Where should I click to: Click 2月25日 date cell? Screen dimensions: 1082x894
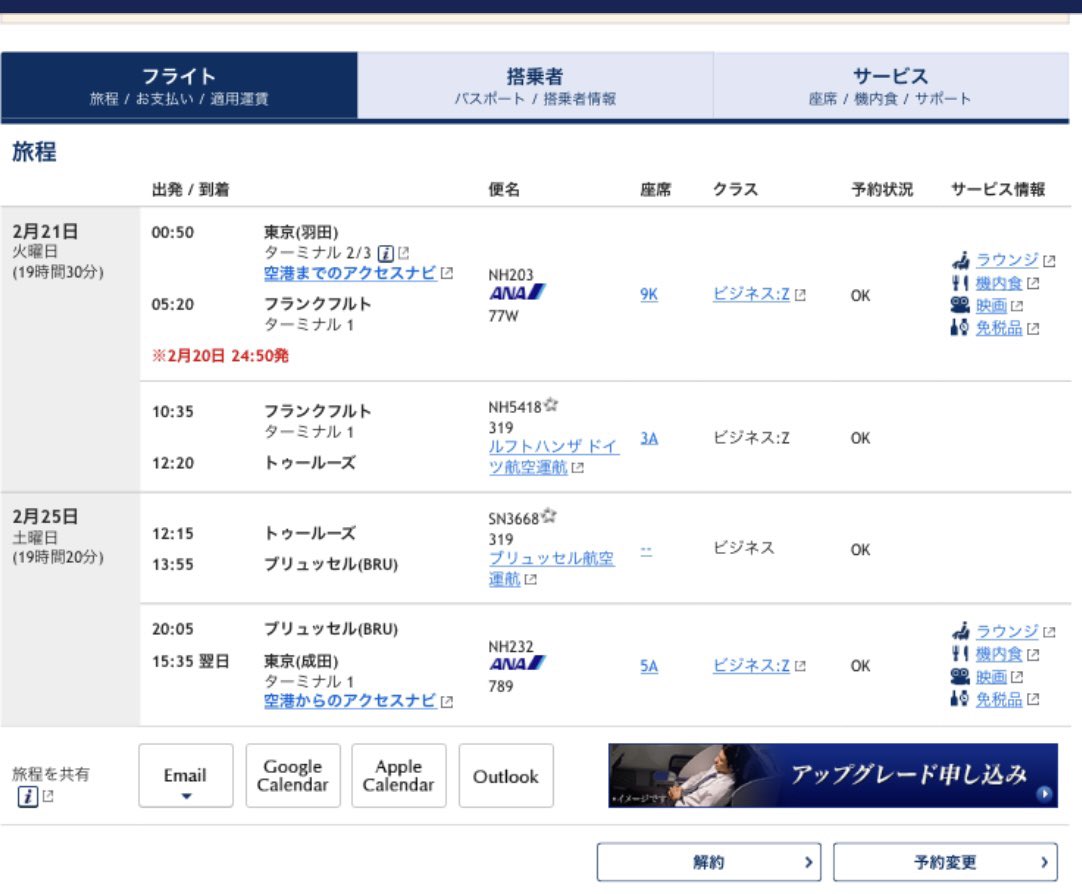pos(70,609)
